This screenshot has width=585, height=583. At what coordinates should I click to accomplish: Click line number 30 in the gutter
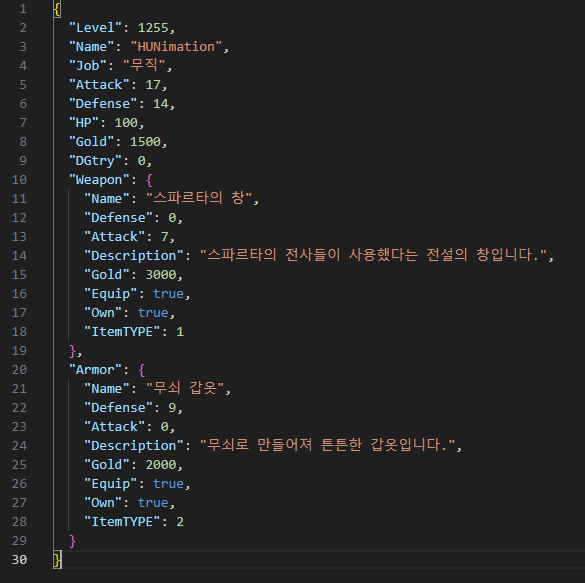pyautogui.click(x=19, y=560)
